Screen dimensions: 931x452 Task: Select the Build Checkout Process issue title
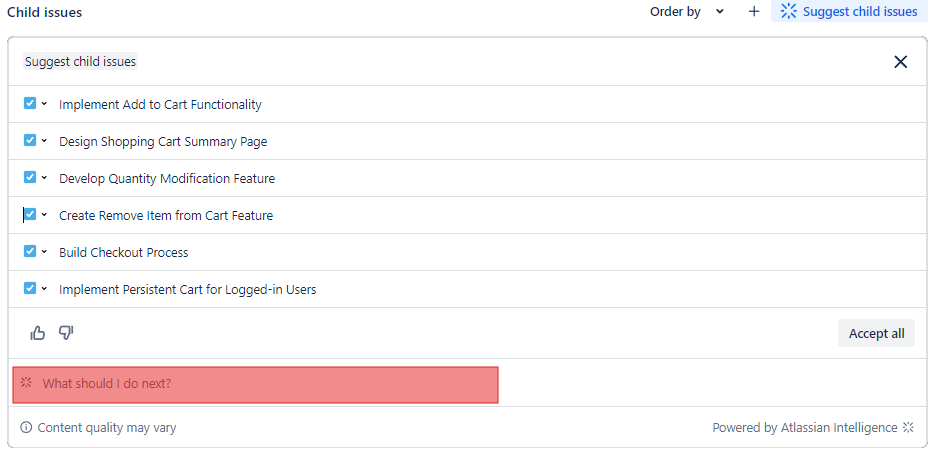coord(124,252)
